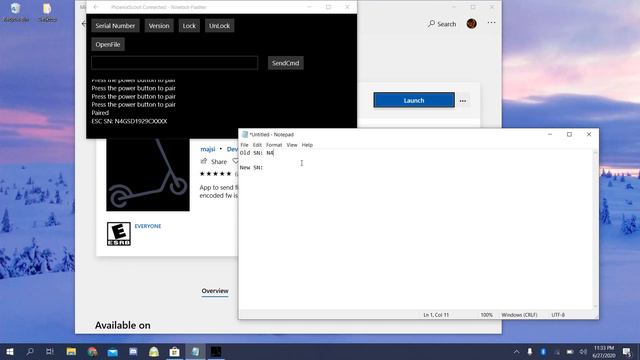Show hidden system tray icons
Image resolution: width=640 pixels, height=360 pixels.
(x=516, y=352)
